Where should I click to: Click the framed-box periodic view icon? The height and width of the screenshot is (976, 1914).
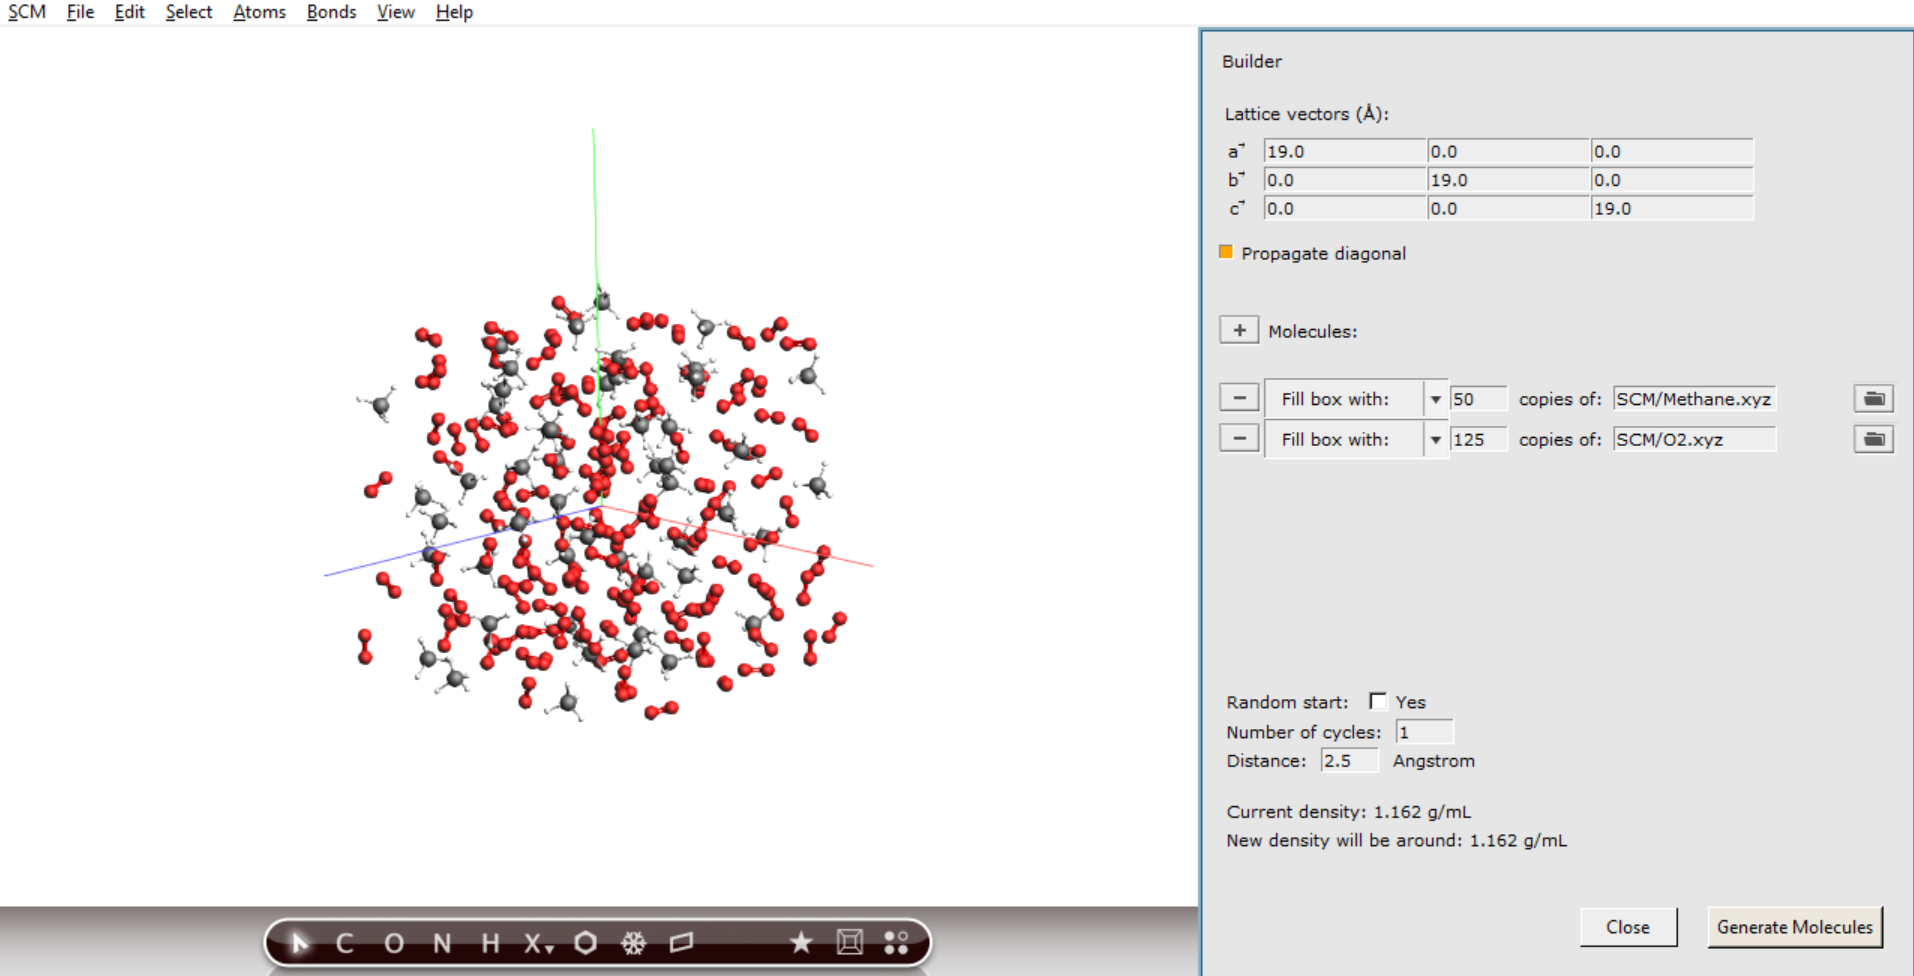click(849, 943)
